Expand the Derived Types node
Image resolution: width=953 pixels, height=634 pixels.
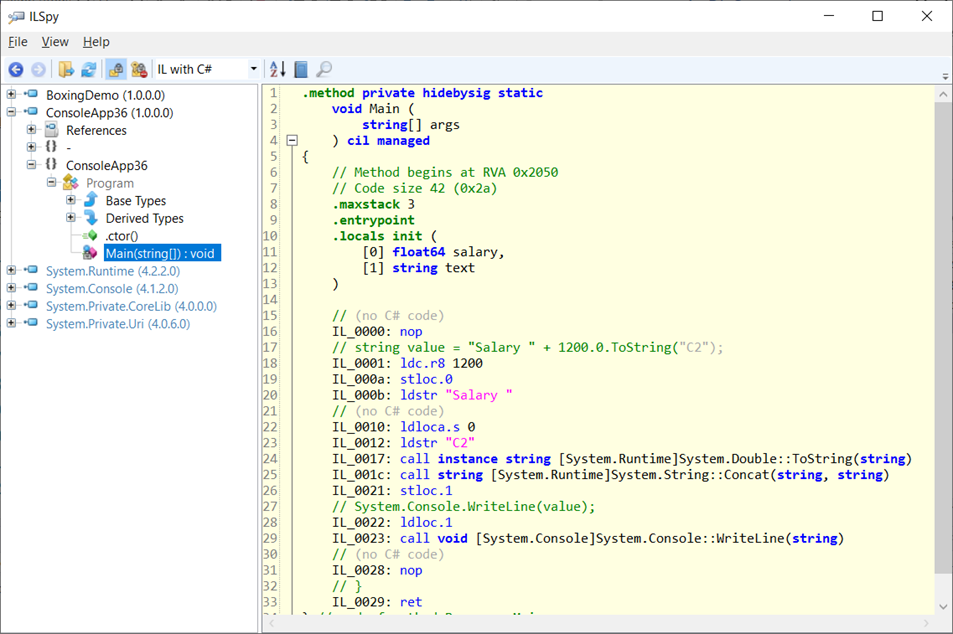71,218
